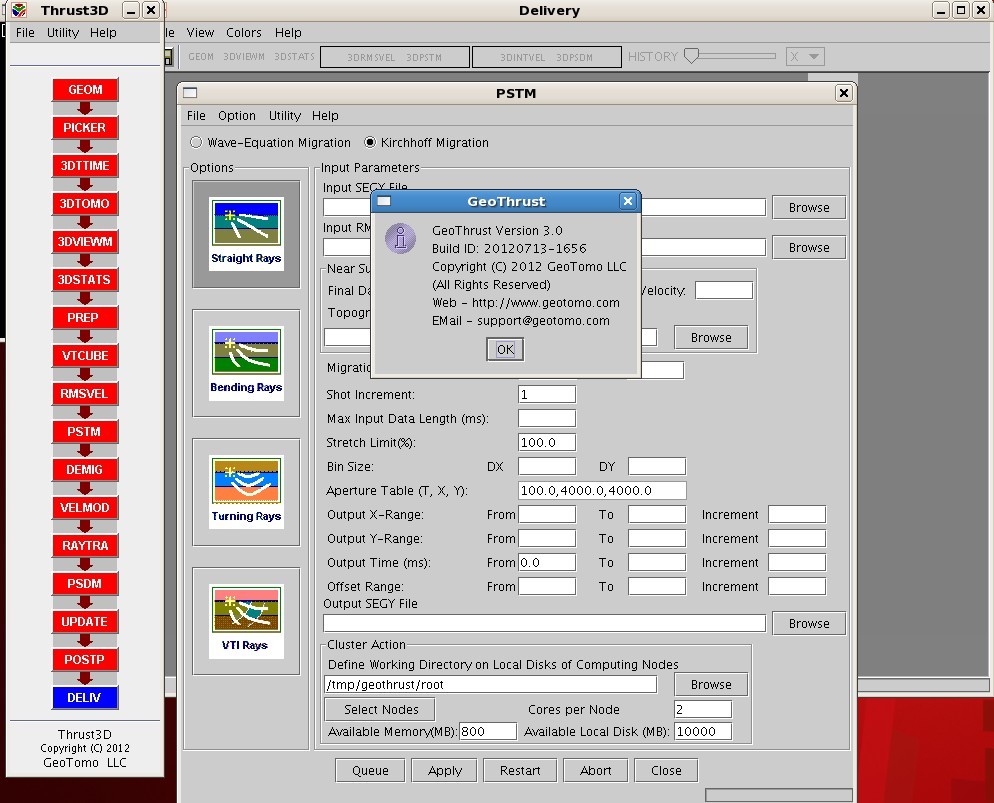994x803 pixels.
Task: Click GEOM in Delivery toolbar
Action: (x=201, y=56)
